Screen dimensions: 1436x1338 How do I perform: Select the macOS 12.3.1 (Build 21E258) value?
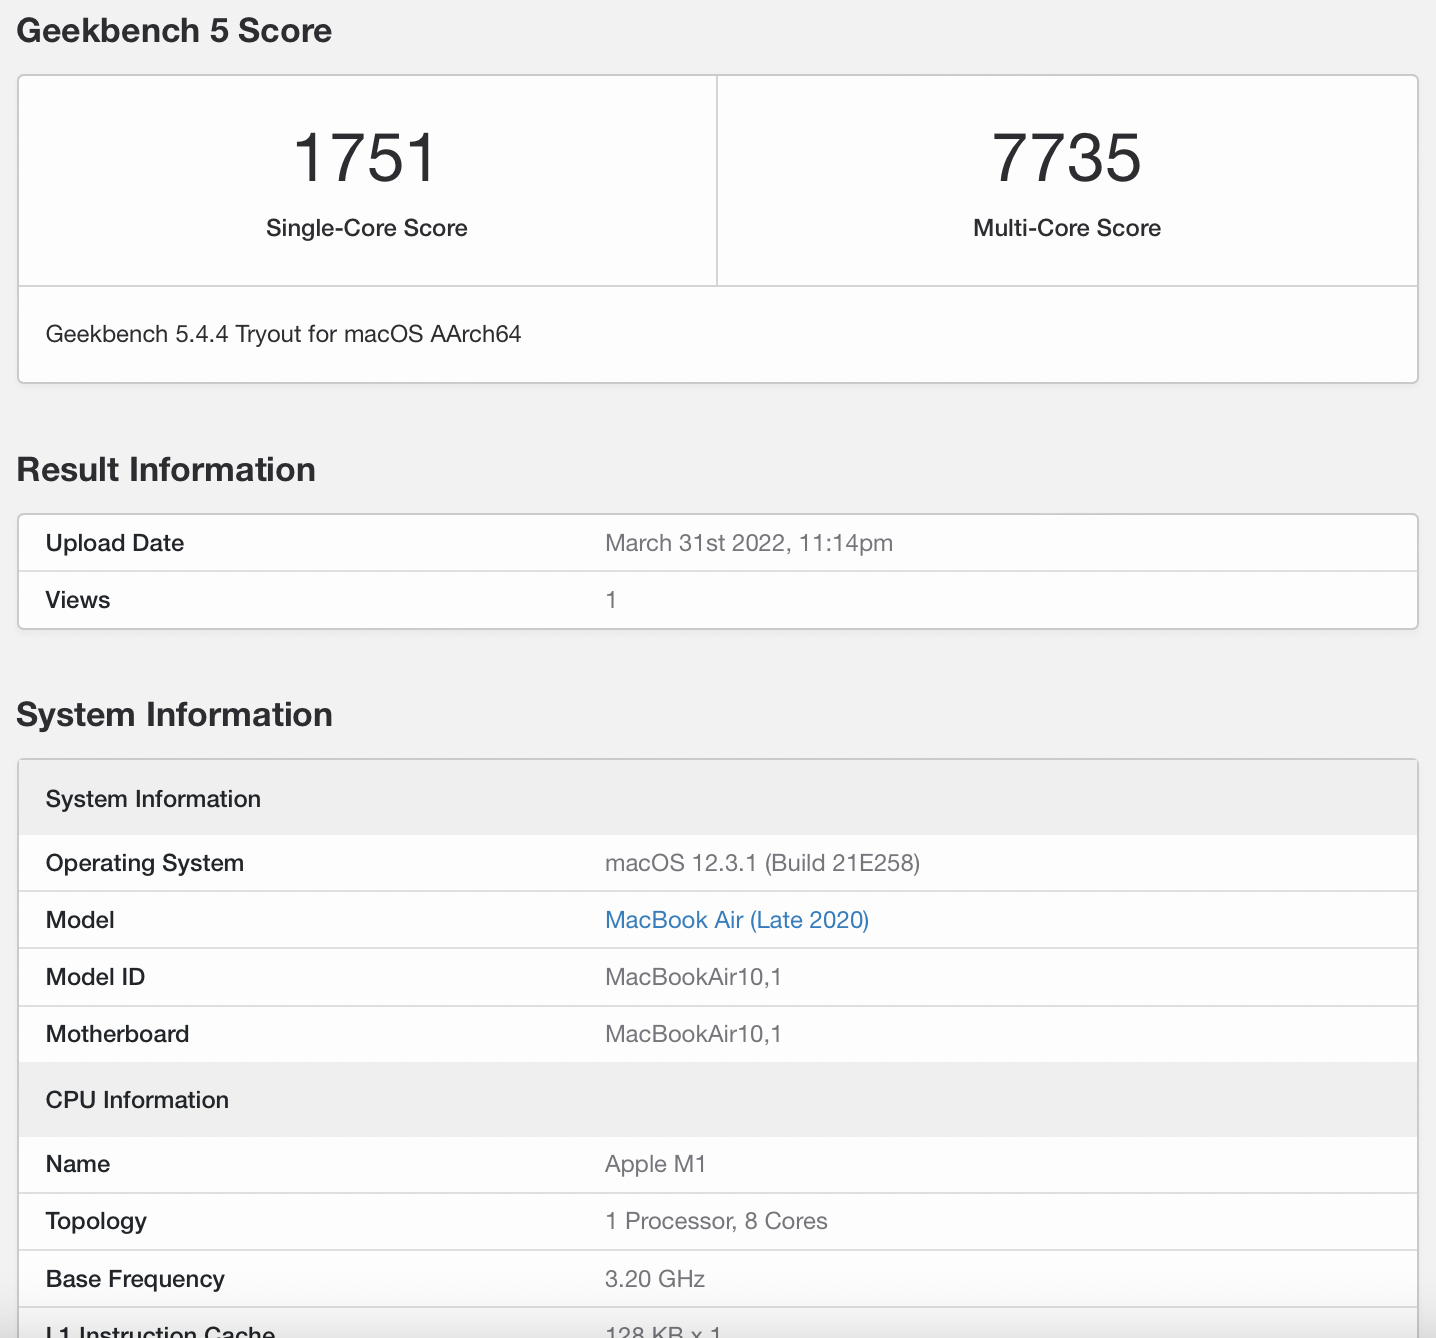[762, 863]
